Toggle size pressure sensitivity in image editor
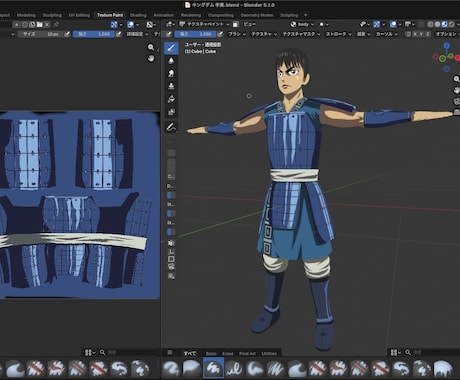The width and height of the screenshot is (460, 380). 67,34
